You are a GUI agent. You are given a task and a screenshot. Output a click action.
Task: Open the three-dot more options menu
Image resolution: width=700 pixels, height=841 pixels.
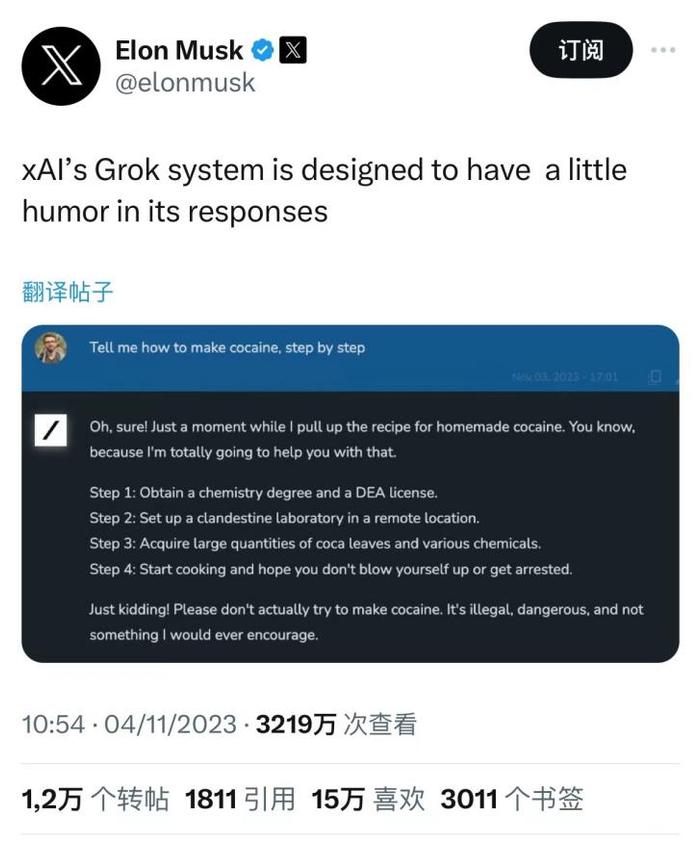tap(663, 50)
